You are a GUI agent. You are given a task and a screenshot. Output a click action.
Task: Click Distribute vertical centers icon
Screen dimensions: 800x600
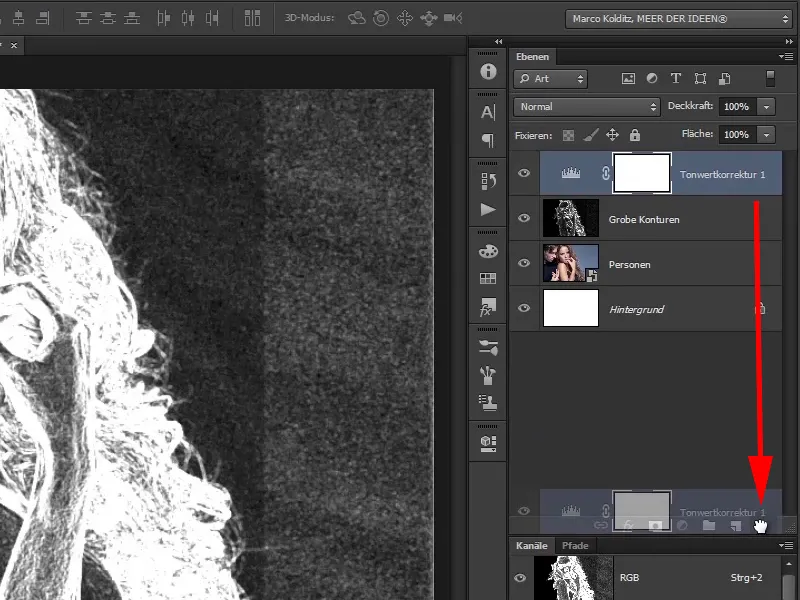pyautogui.click(x=108, y=18)
